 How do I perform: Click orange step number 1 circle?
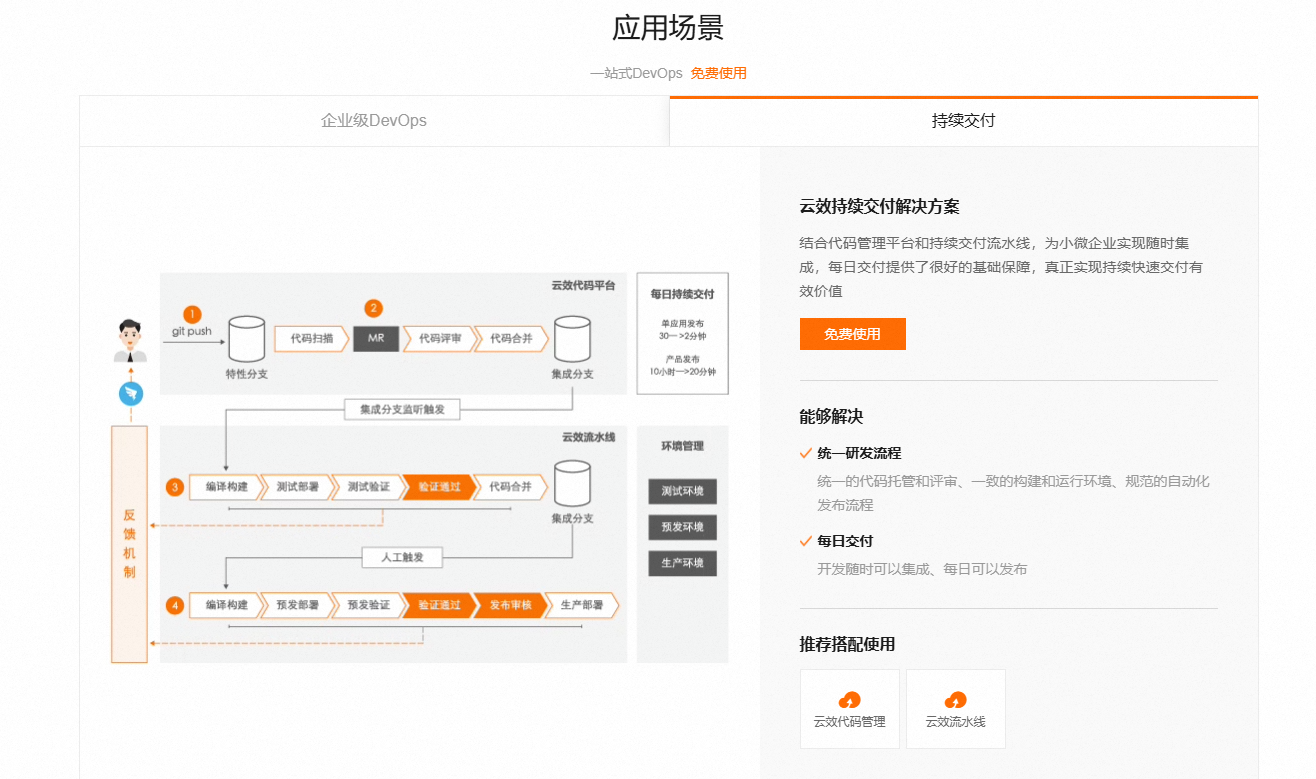pyautogui.click(x=193, y=313)
